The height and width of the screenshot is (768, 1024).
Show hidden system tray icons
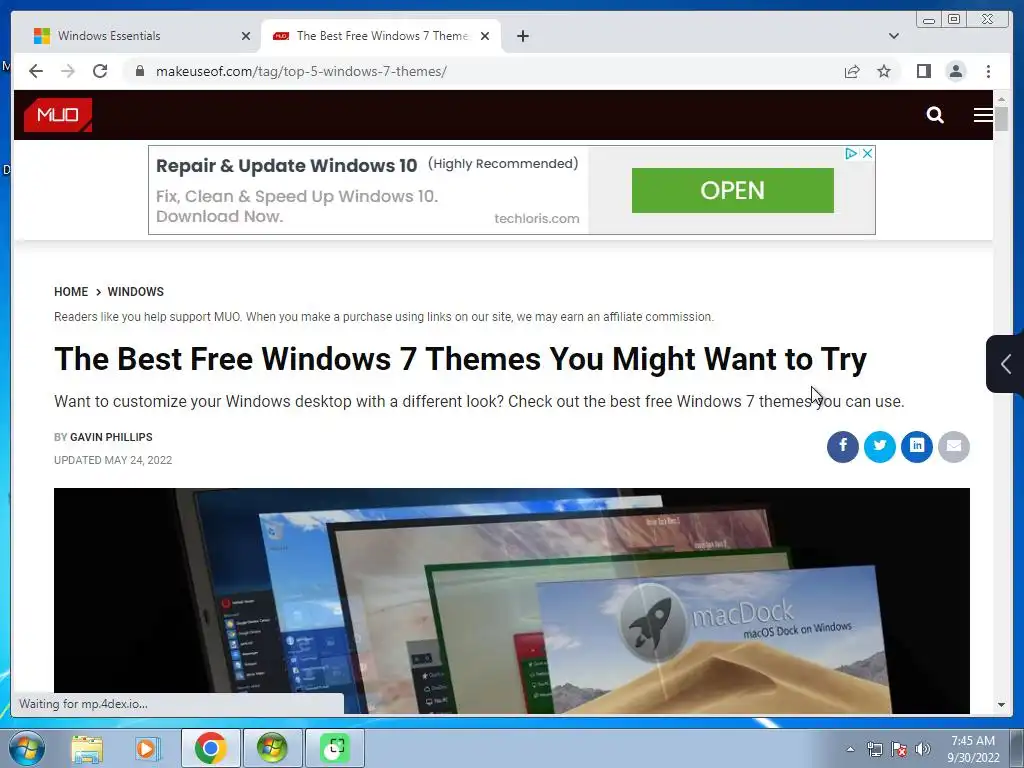click(x=850, y=749)
